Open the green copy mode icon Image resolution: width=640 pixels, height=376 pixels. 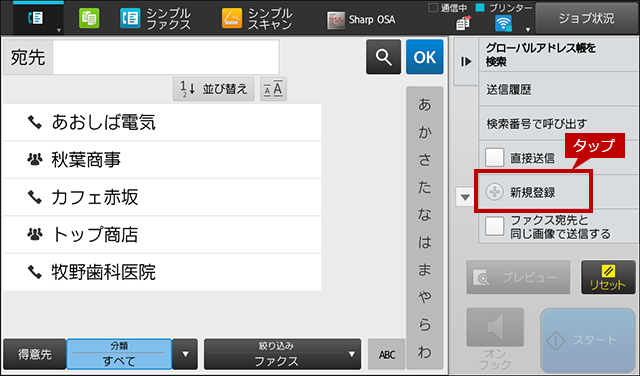coord(89,19)
